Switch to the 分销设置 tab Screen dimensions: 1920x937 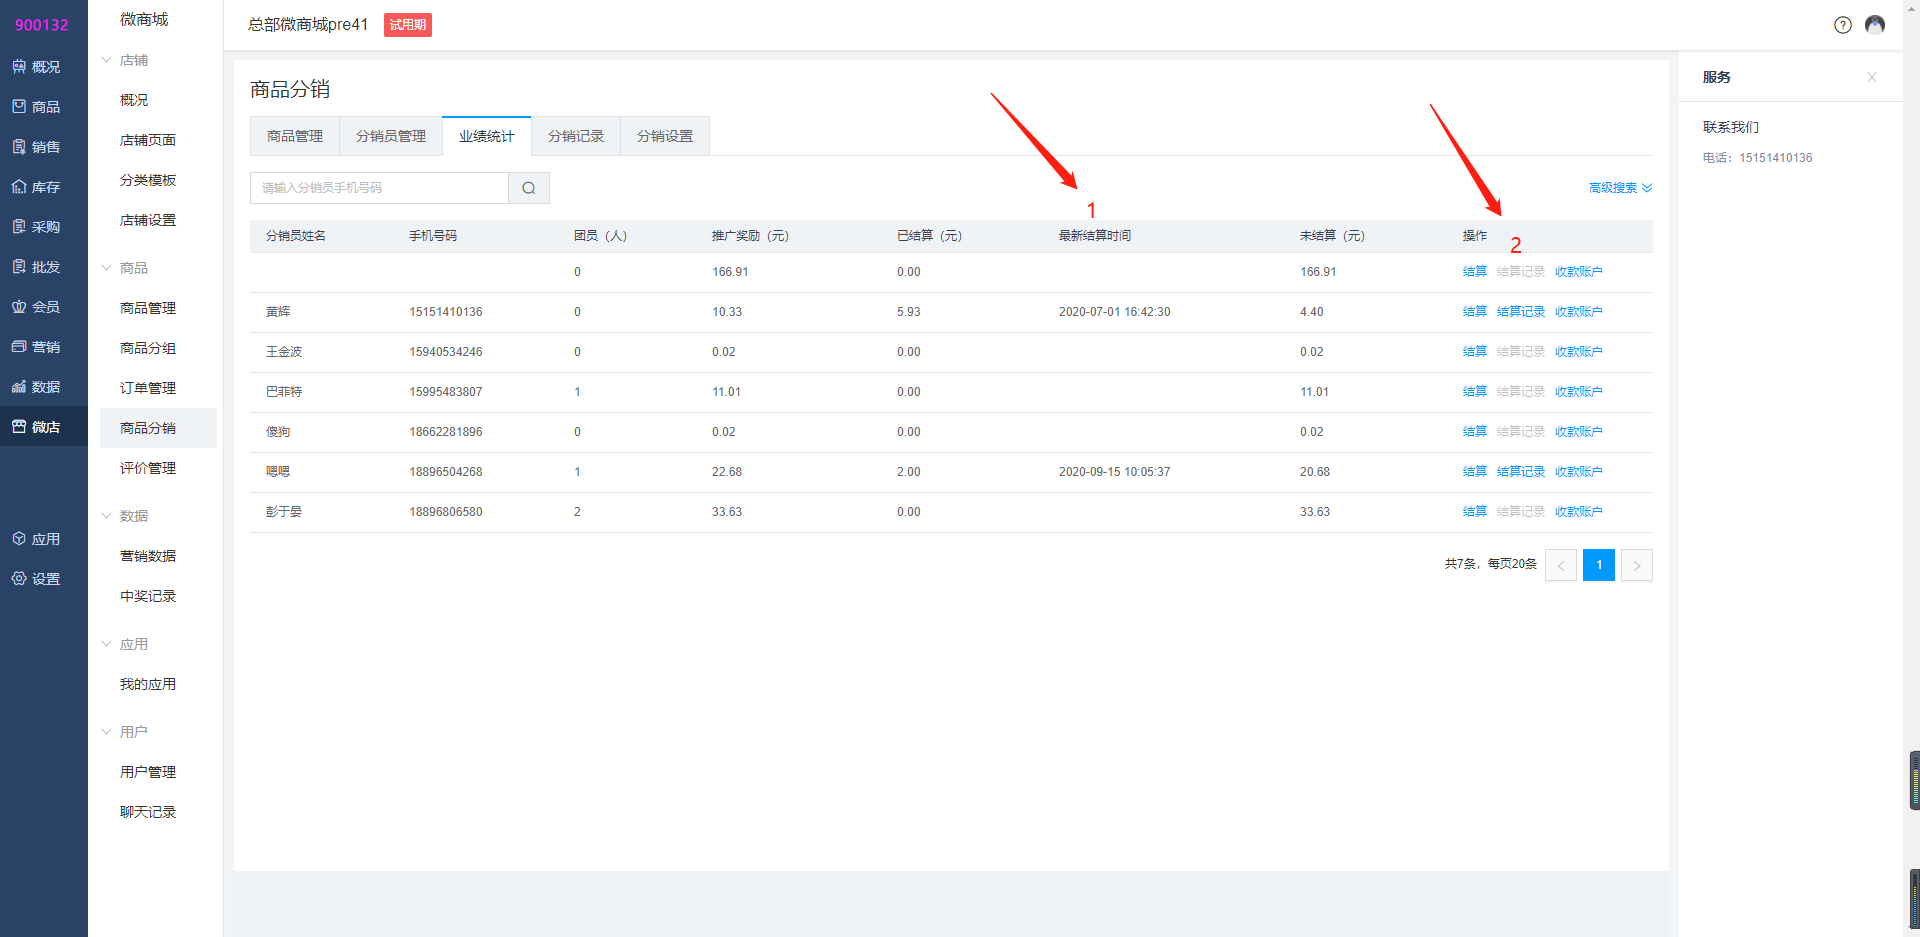664,136
